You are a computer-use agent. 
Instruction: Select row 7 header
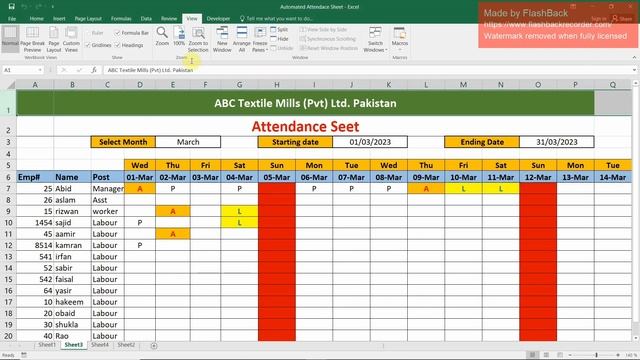[8, 189]
